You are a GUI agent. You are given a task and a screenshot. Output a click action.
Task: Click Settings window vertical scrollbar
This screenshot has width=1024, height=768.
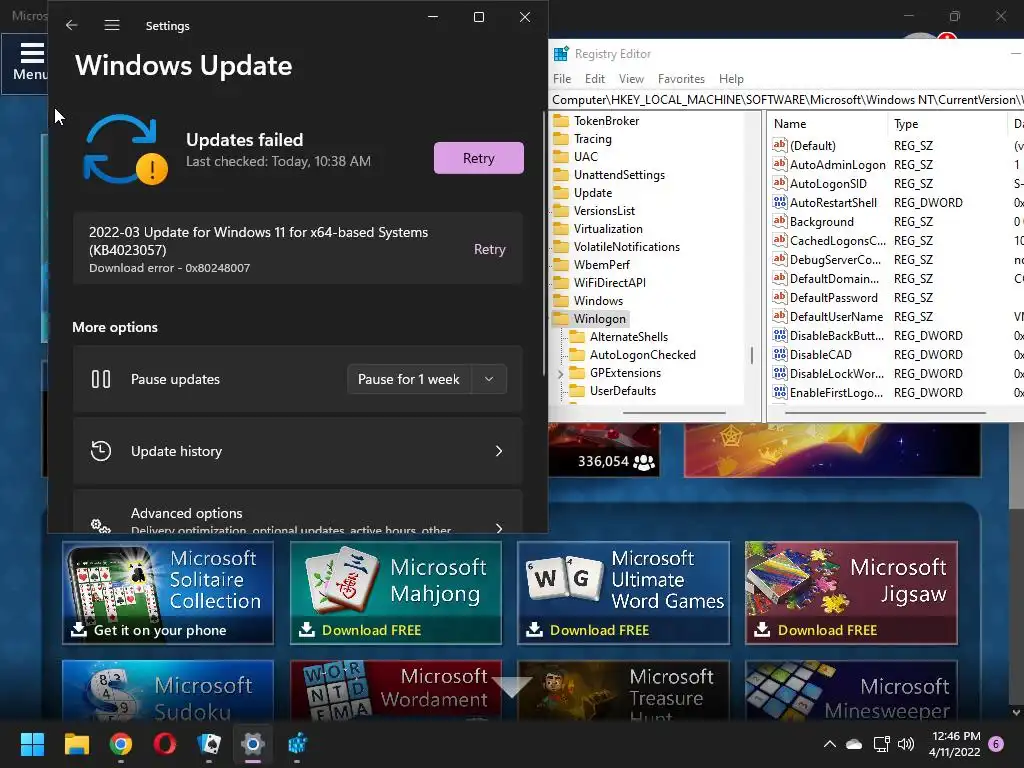click(544, 243)
